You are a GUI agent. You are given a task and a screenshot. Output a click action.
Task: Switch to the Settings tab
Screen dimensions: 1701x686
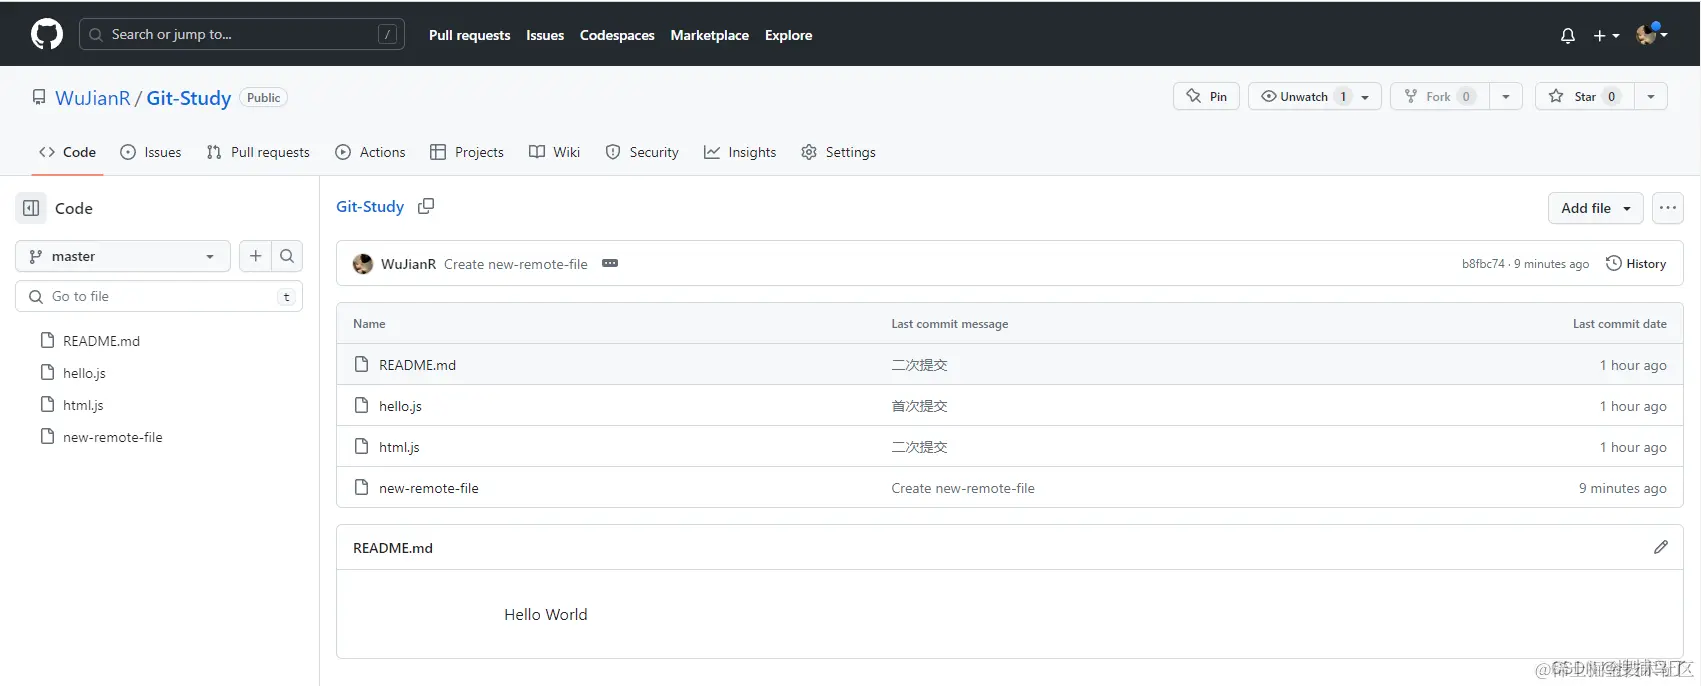(x=838, y=152)
